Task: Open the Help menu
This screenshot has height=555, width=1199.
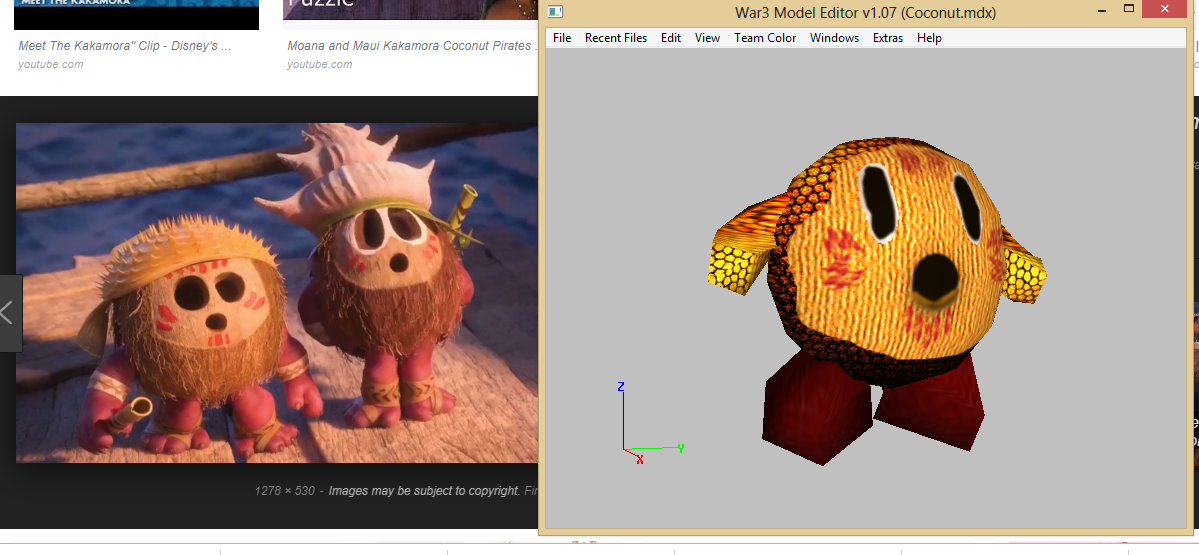Action: 929,37
